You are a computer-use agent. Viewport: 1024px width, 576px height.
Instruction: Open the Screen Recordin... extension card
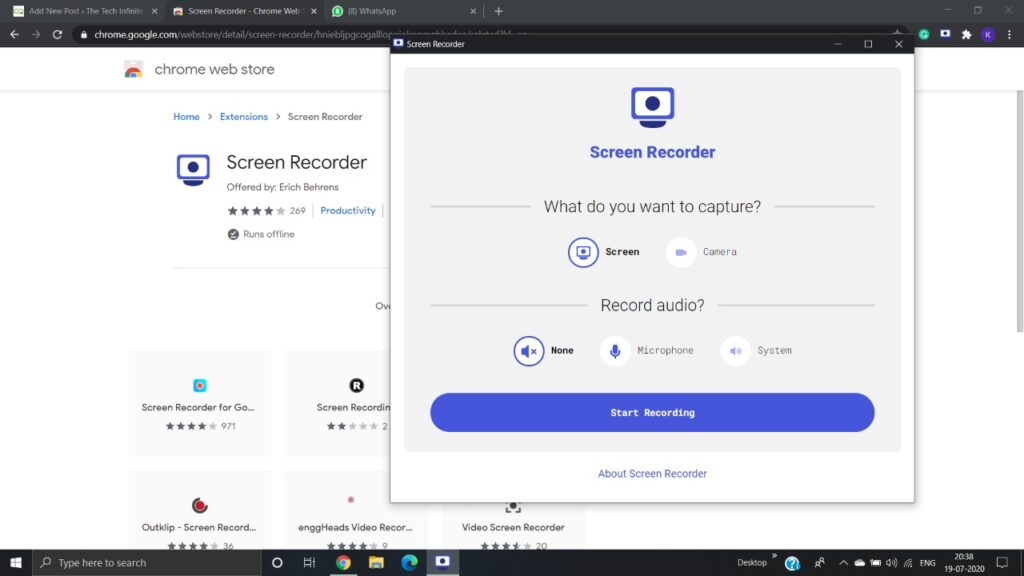coord(337,404)
